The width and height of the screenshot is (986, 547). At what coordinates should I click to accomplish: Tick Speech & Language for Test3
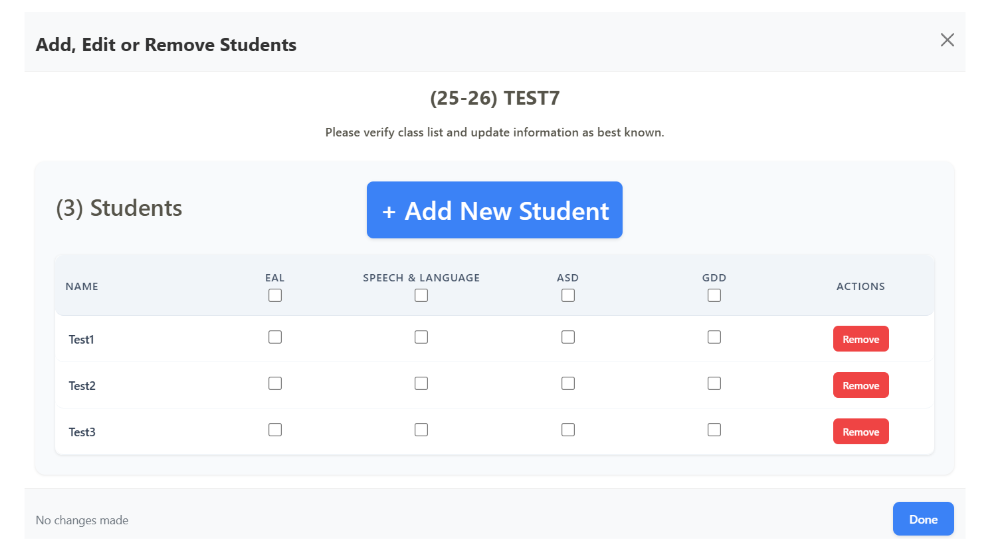(x=421, y=429)
